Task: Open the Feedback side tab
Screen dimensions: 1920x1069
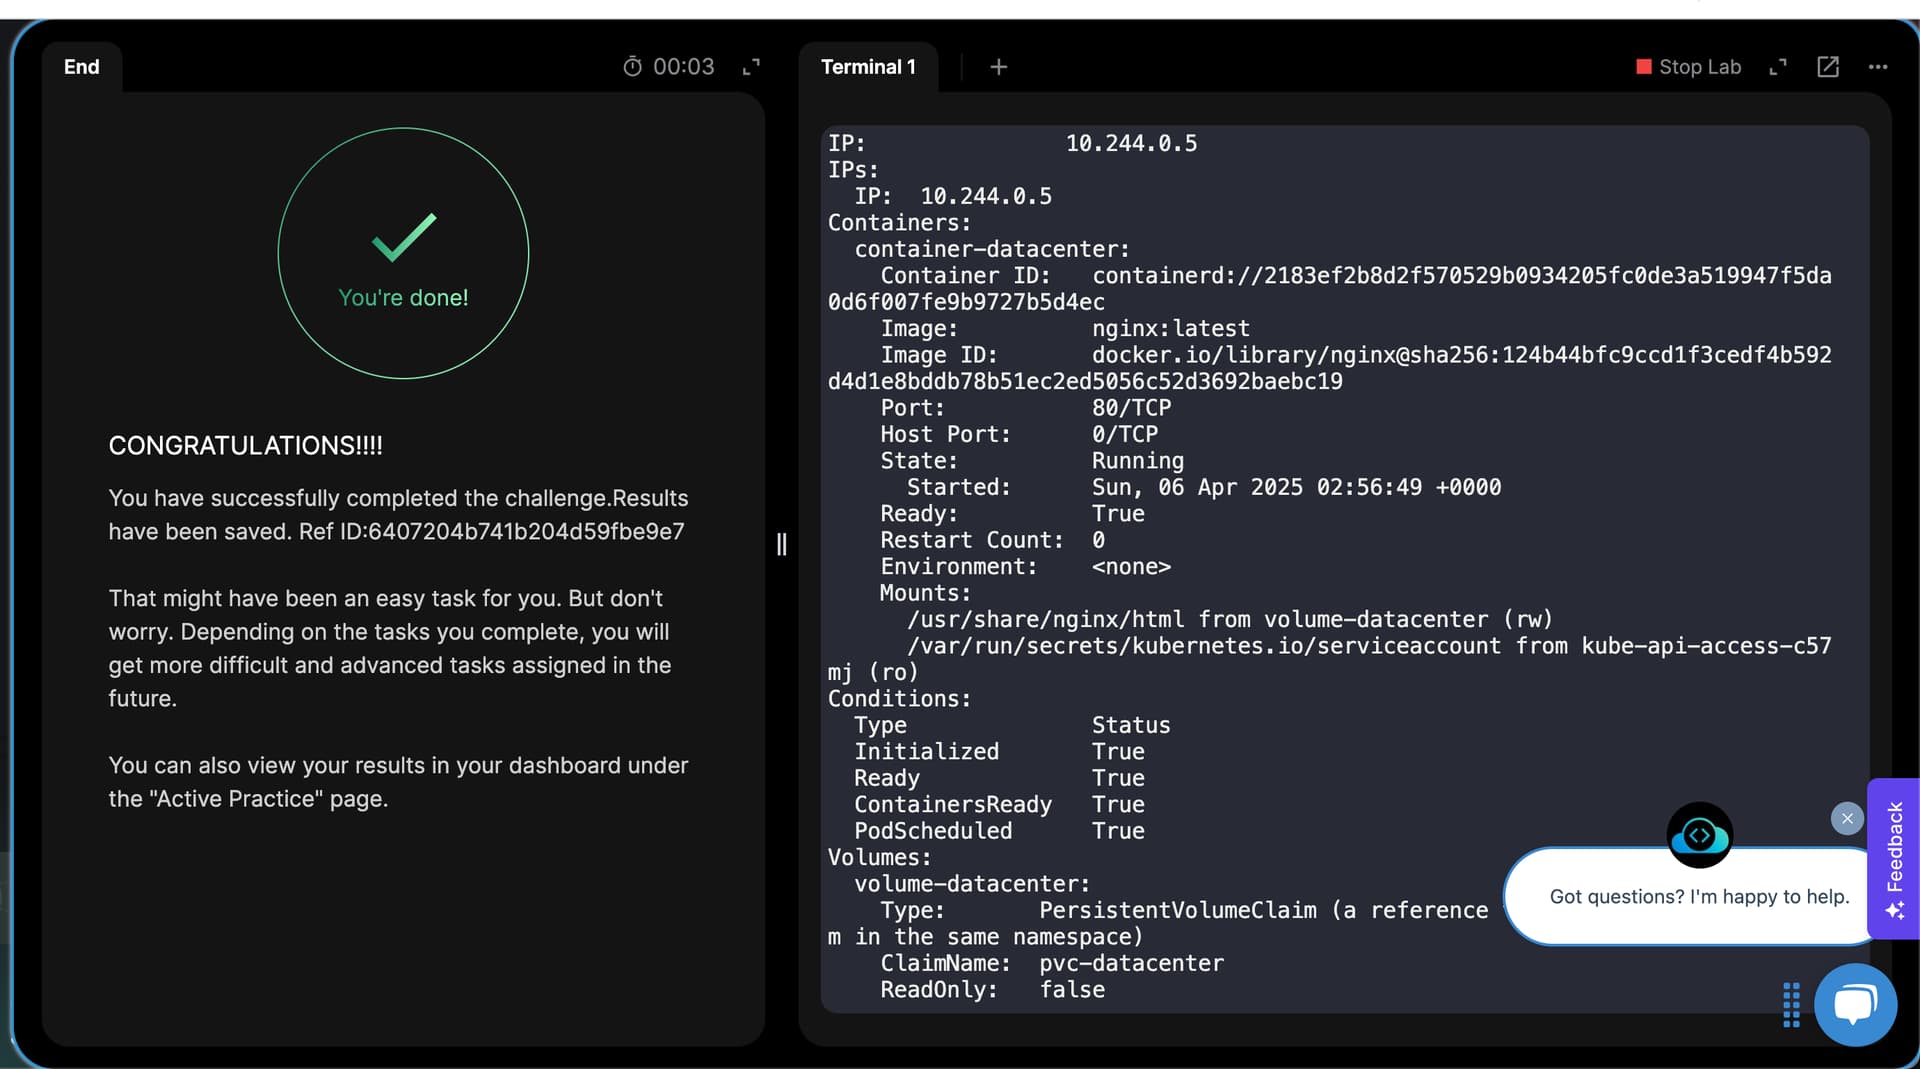Action: tap(1893, 858)
